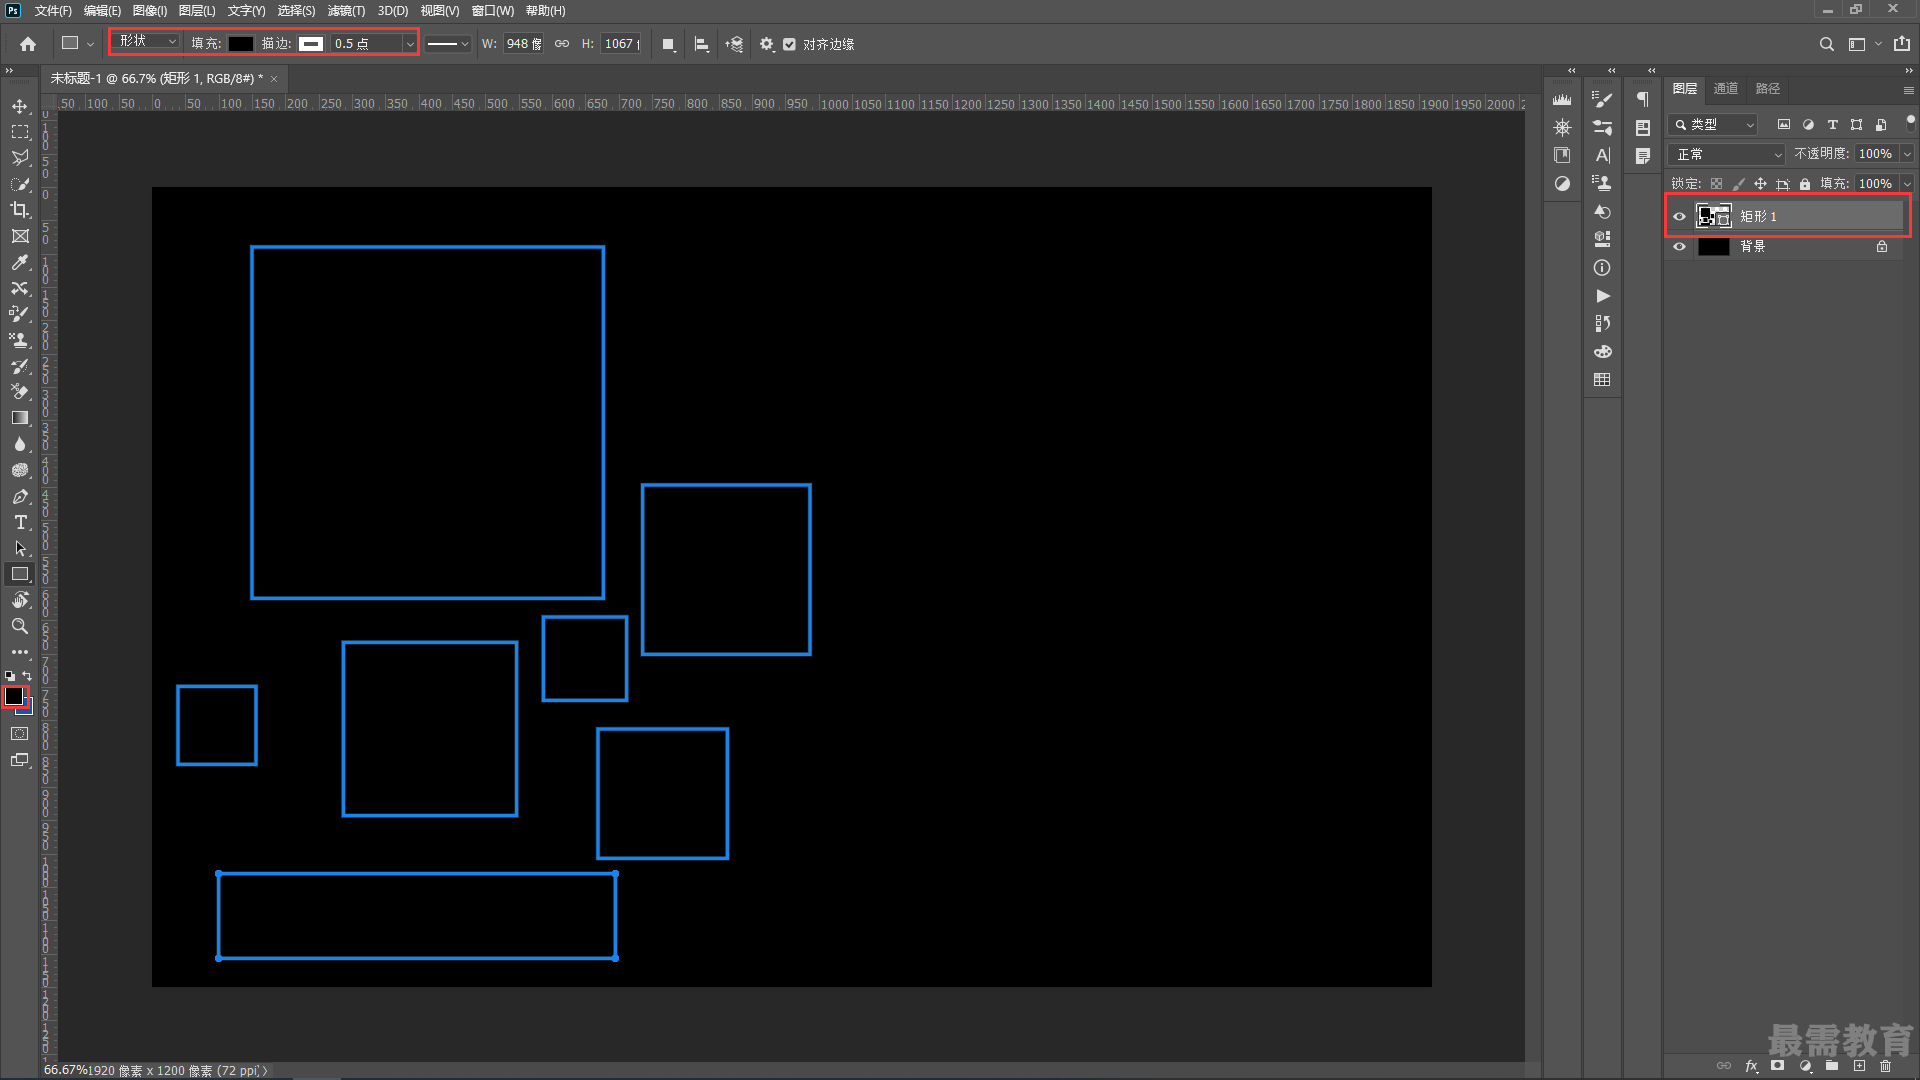Click the foreground color swatch

[x=14, y=696]
